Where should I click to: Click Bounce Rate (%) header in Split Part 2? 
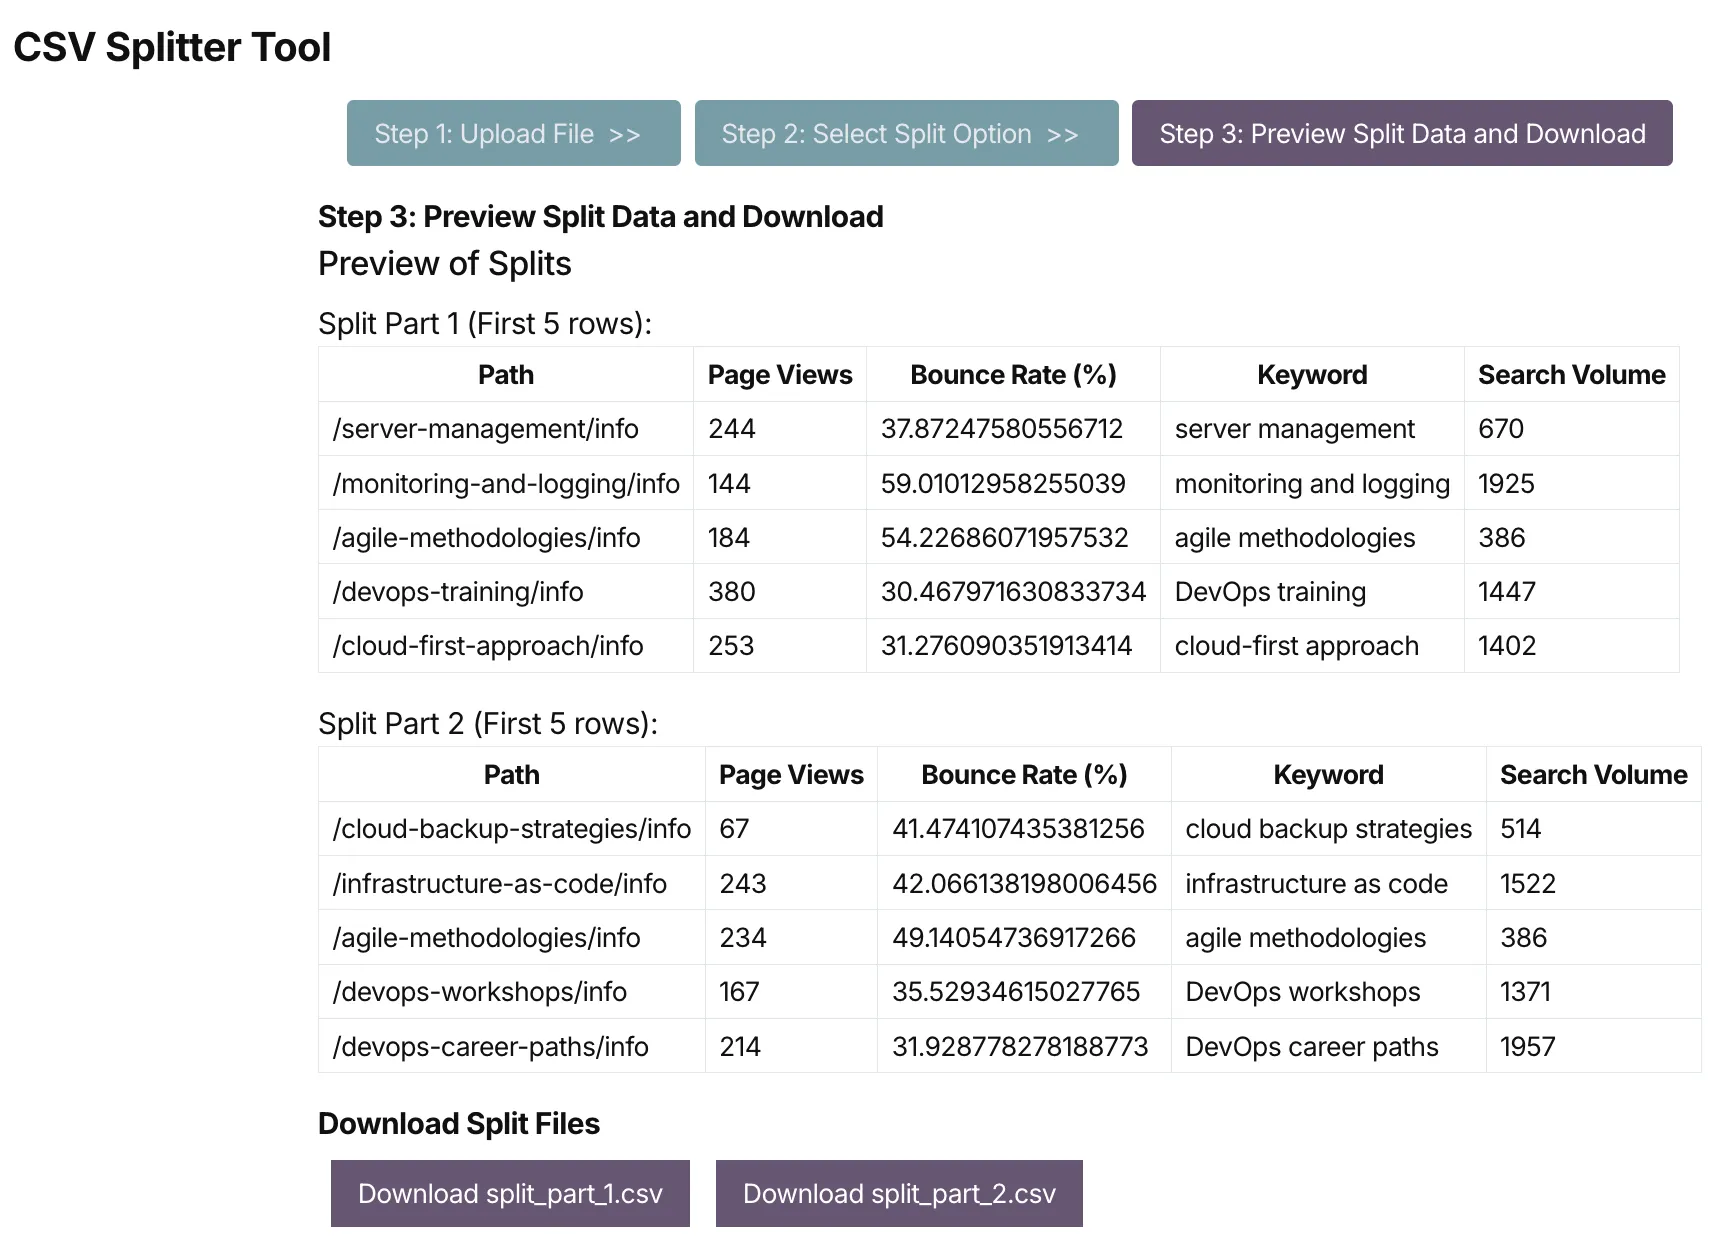tap(1024, 775)
